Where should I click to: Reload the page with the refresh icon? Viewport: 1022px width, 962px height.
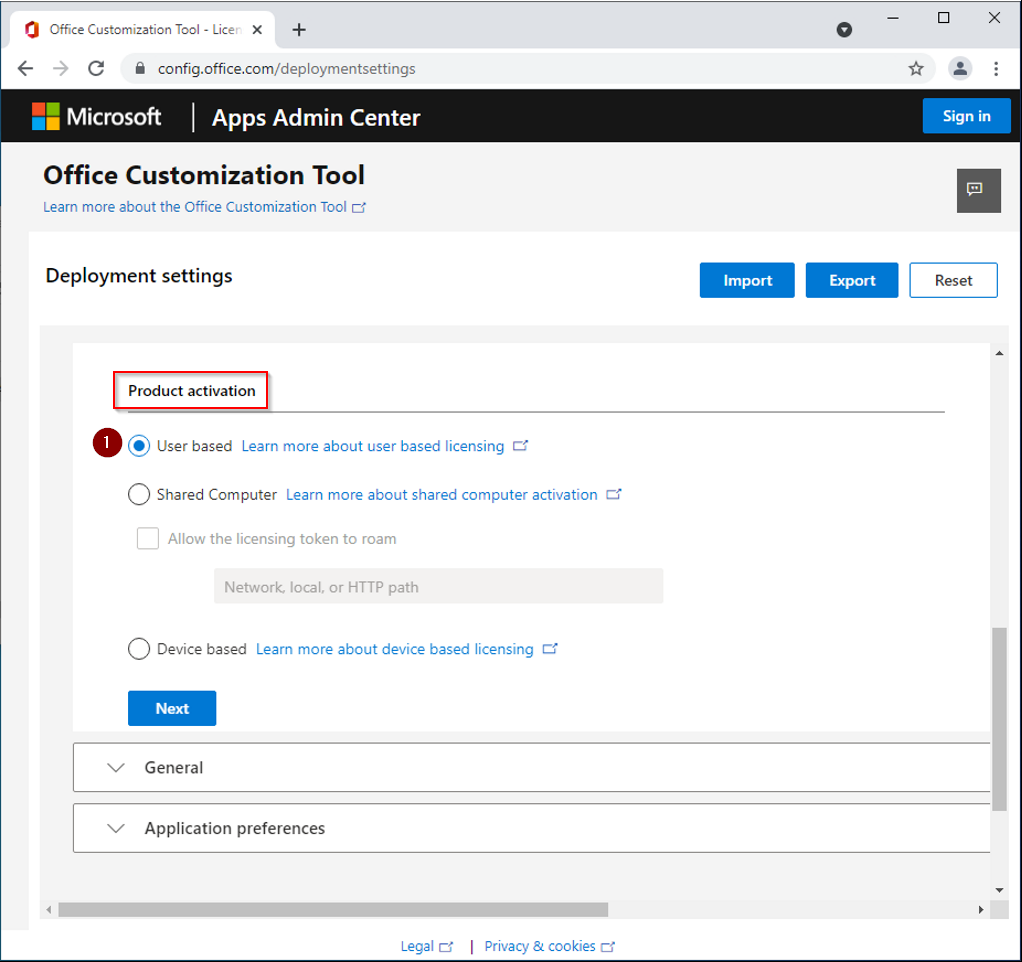96,68
